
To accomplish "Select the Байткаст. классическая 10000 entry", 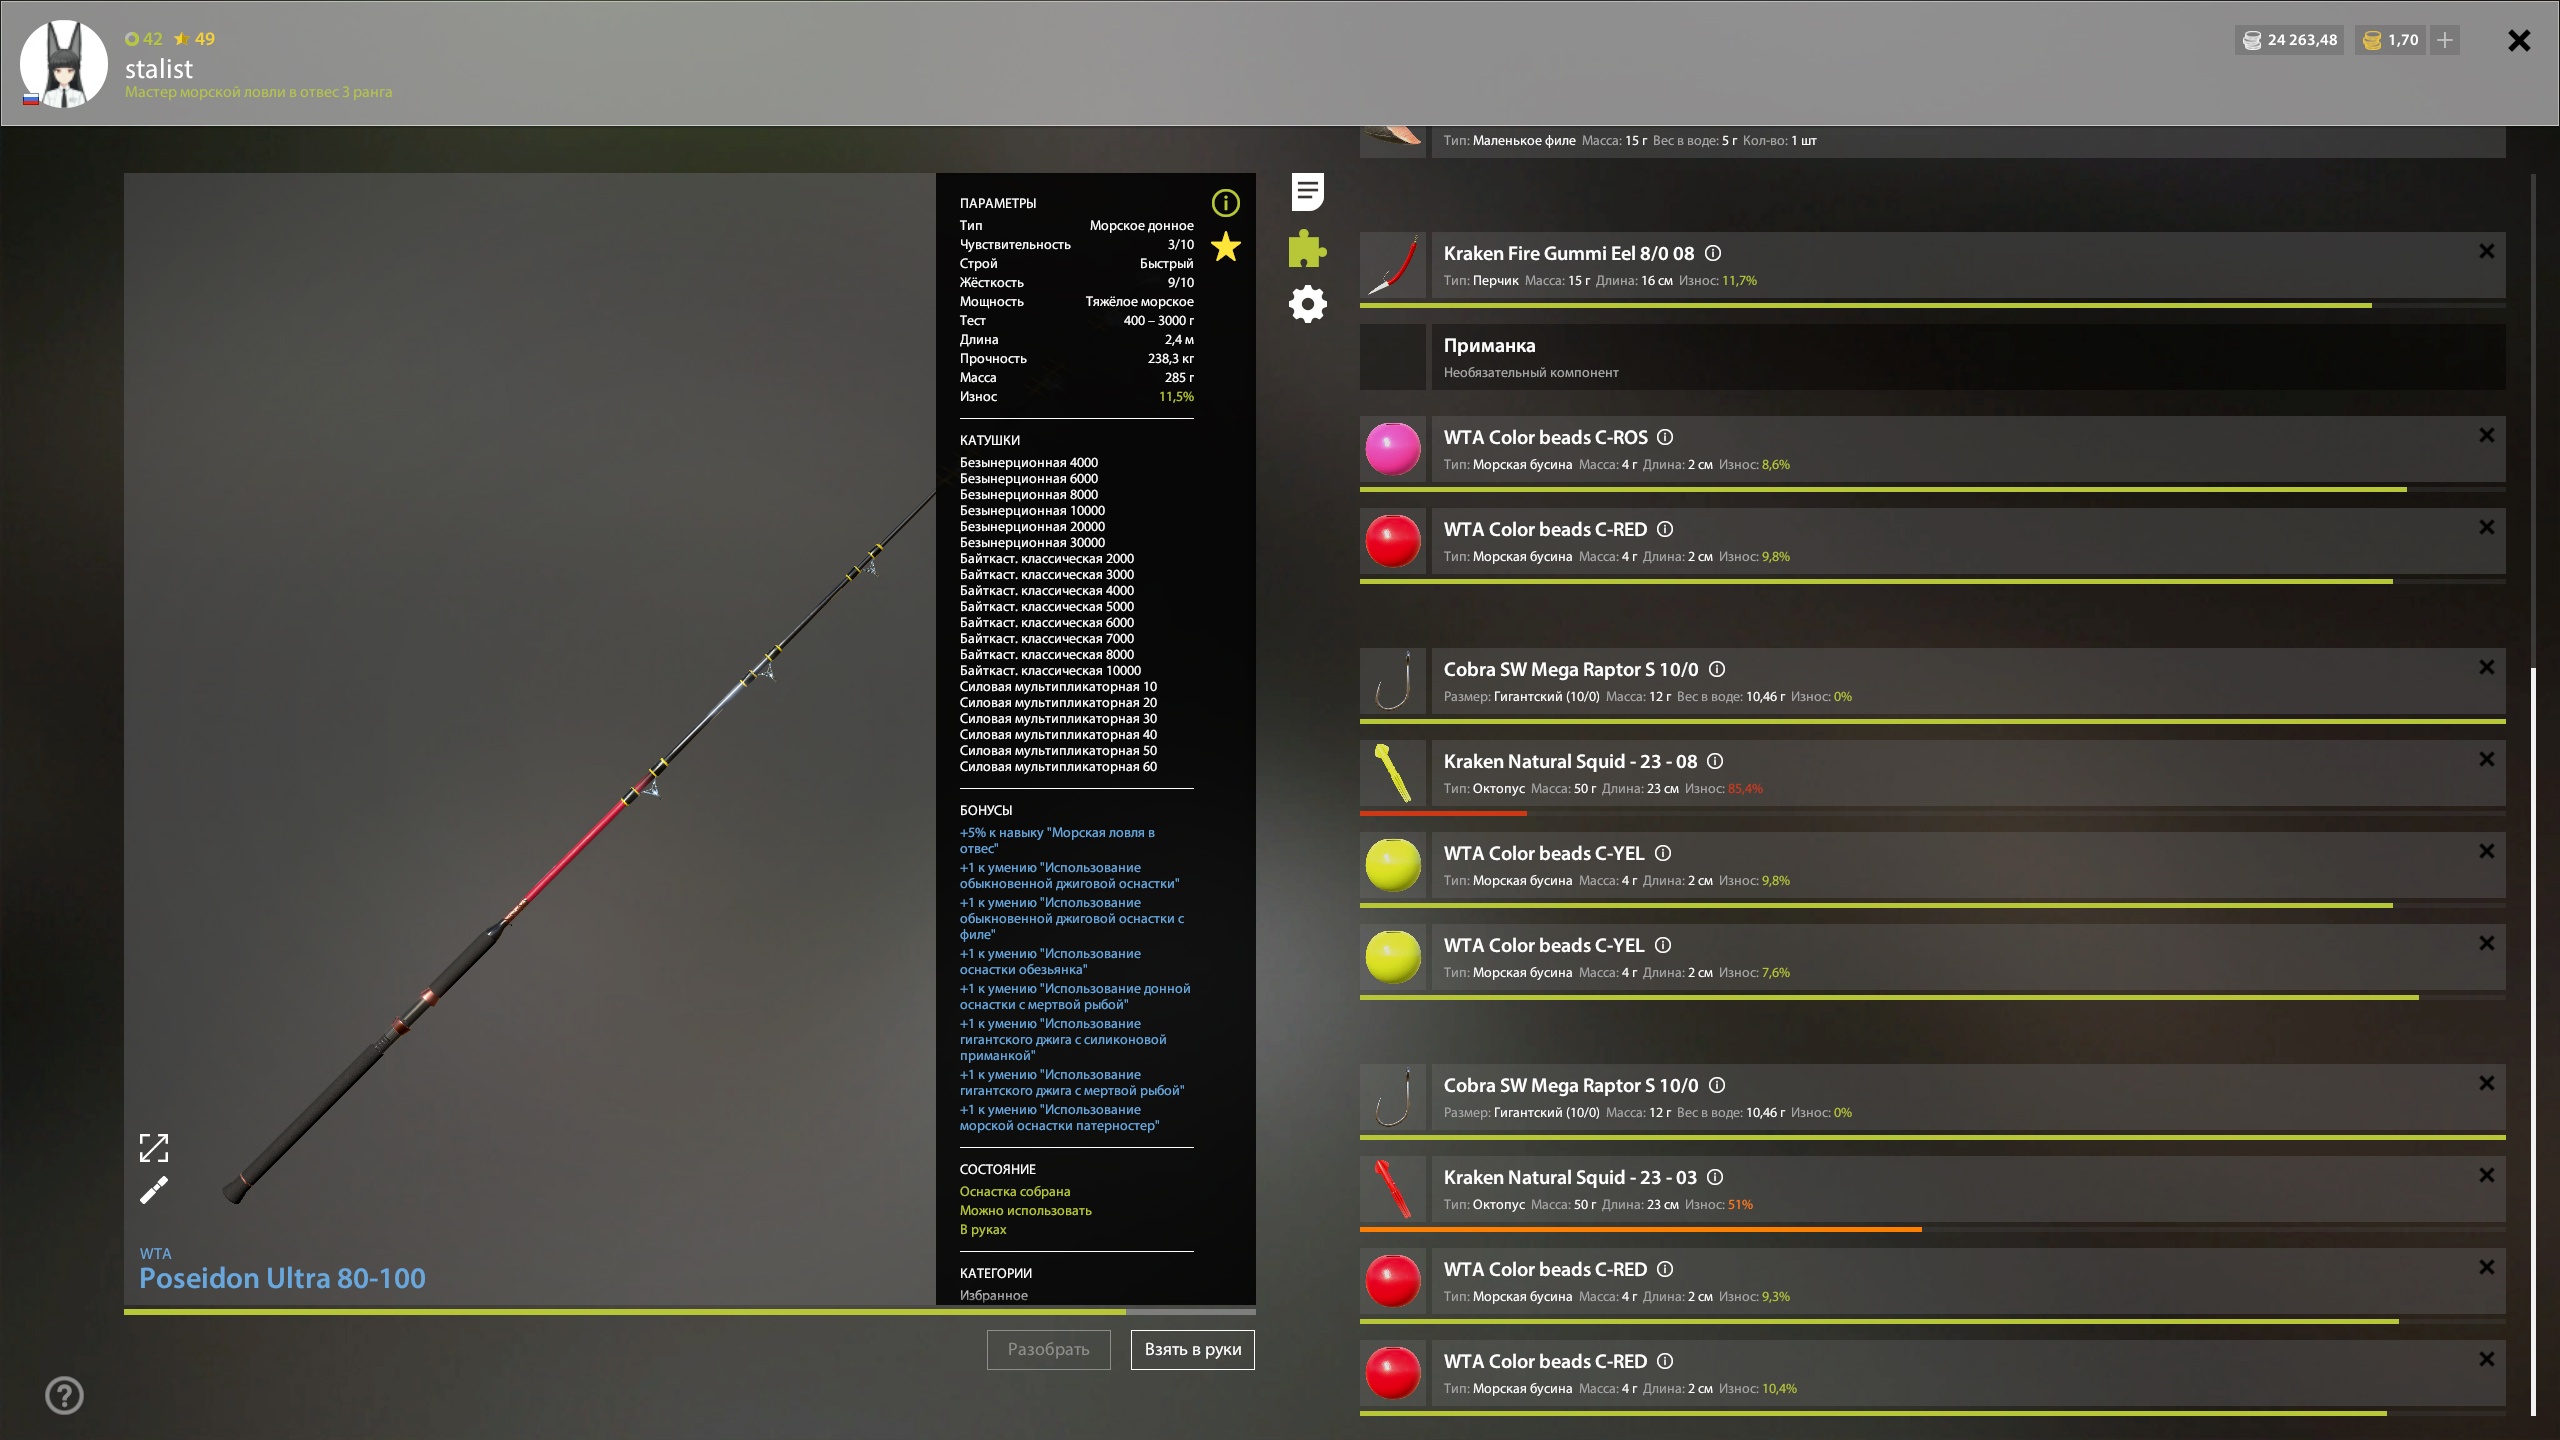I will tap(1050, 671).
